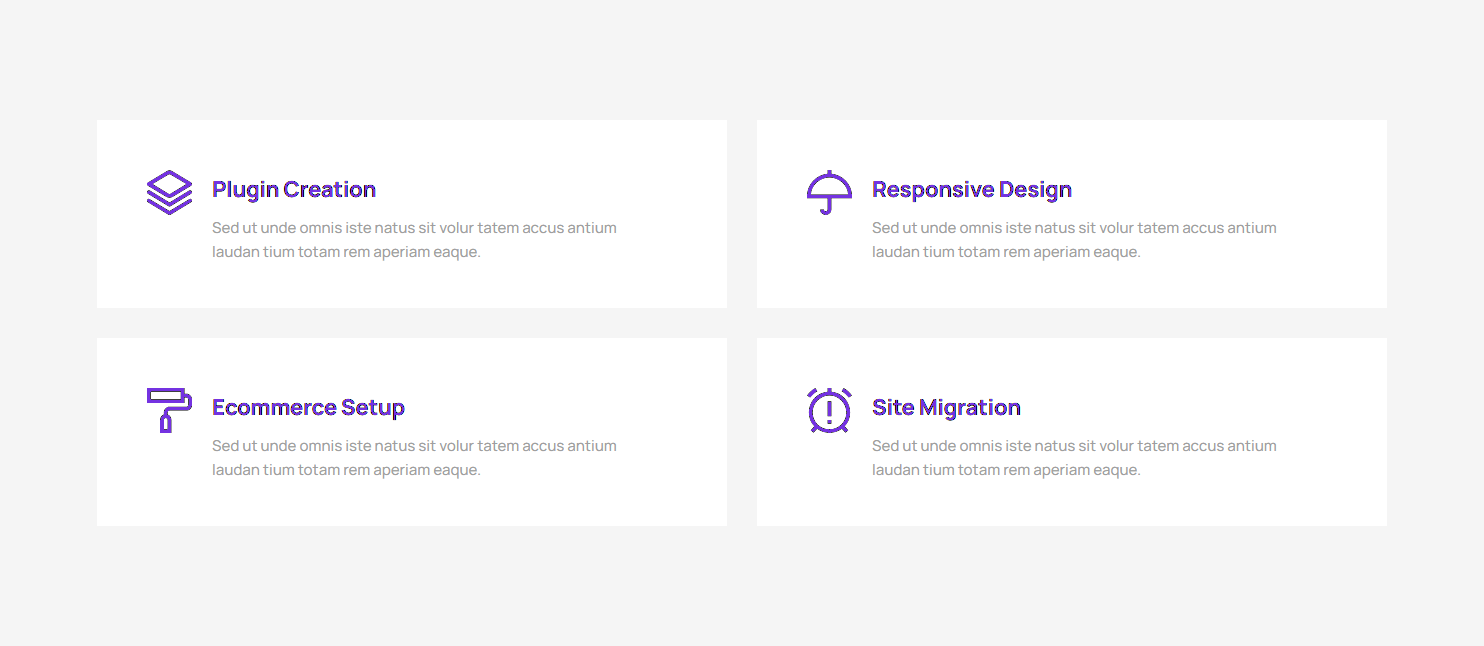This screenshot has width=1484, height=646.
Task: Click second description line under Site Migration
Action: (1006, 470)
